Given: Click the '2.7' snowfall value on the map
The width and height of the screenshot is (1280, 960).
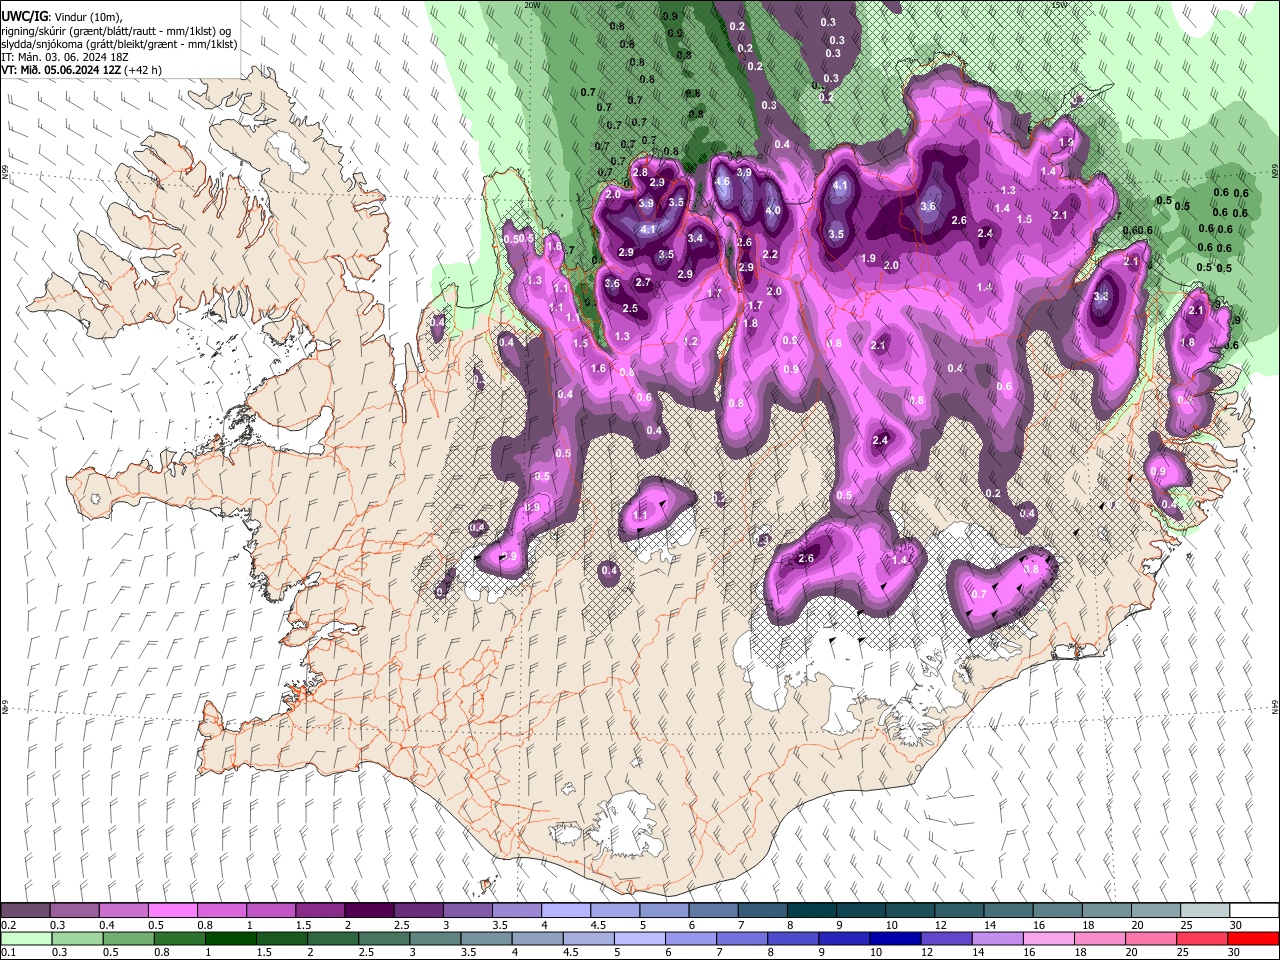Looking at the screenshot, I should click(x=643, y=283).
